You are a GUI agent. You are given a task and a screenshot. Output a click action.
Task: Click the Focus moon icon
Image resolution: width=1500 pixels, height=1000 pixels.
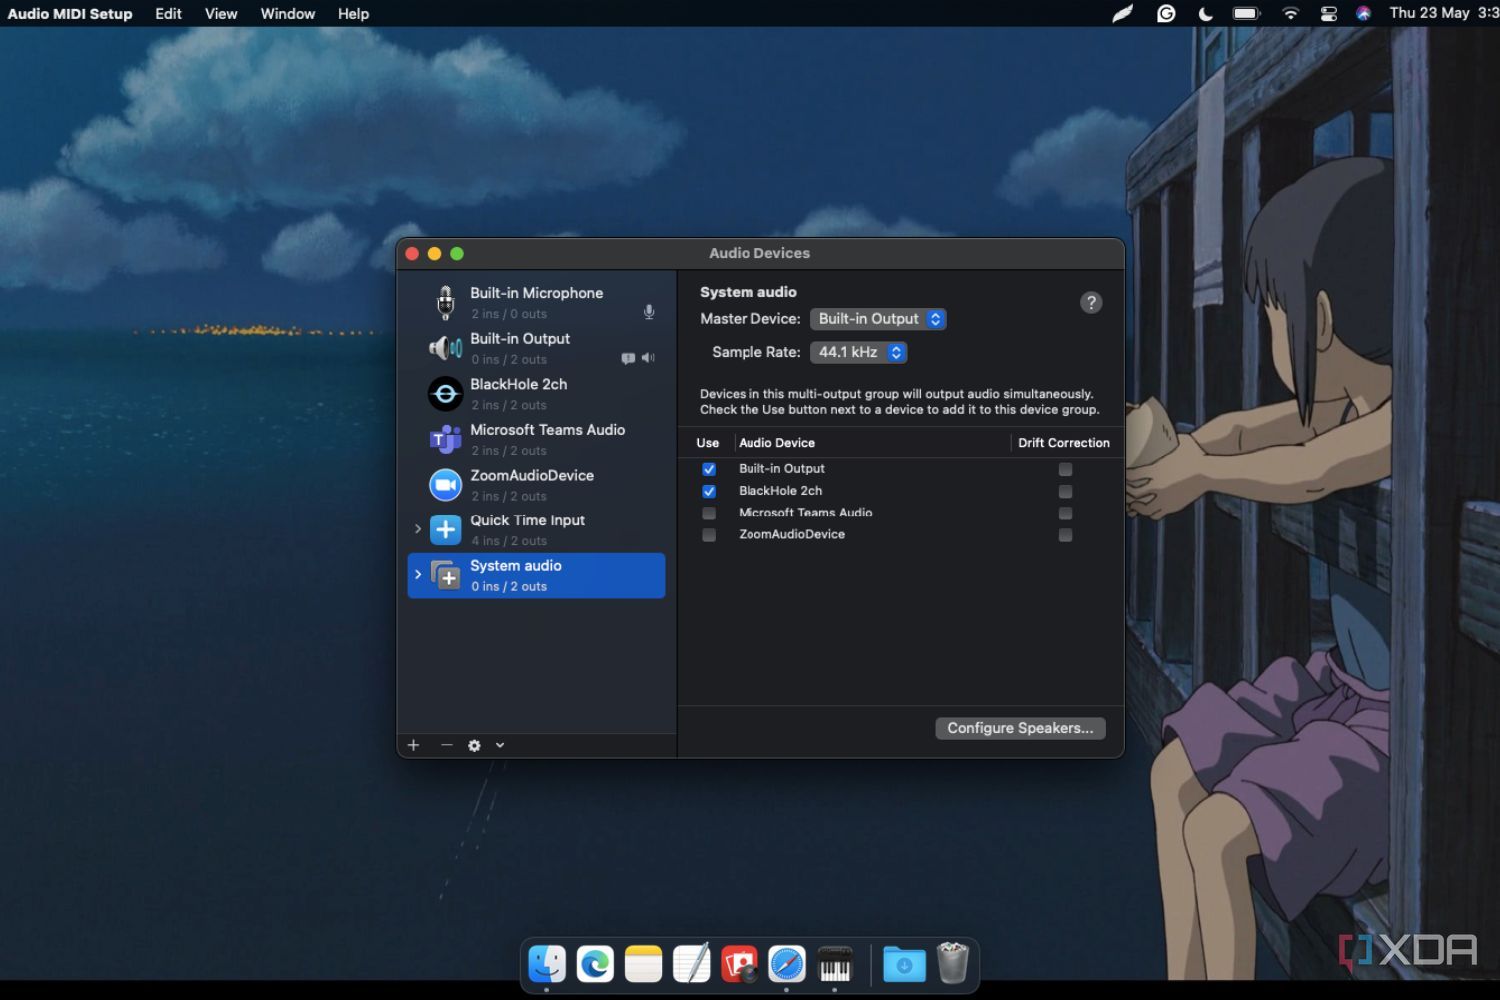click(x=1206, y=13)
